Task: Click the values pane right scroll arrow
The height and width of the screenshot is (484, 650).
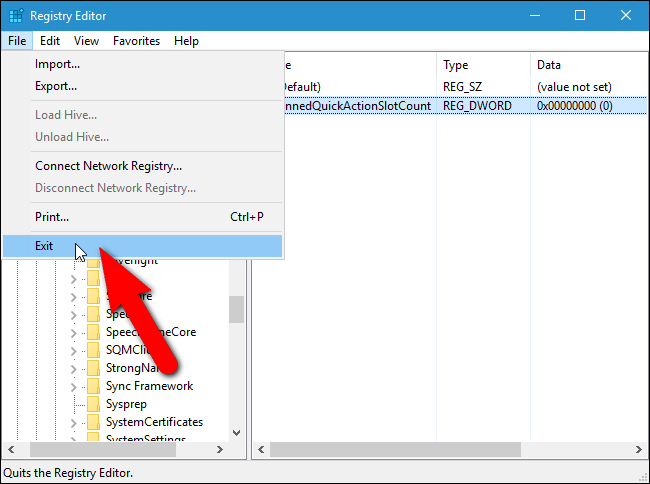Action: (638, 450)
